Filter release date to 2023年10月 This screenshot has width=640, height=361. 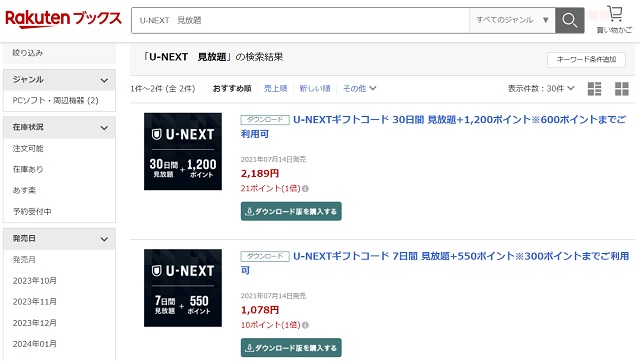click(35, 281)
